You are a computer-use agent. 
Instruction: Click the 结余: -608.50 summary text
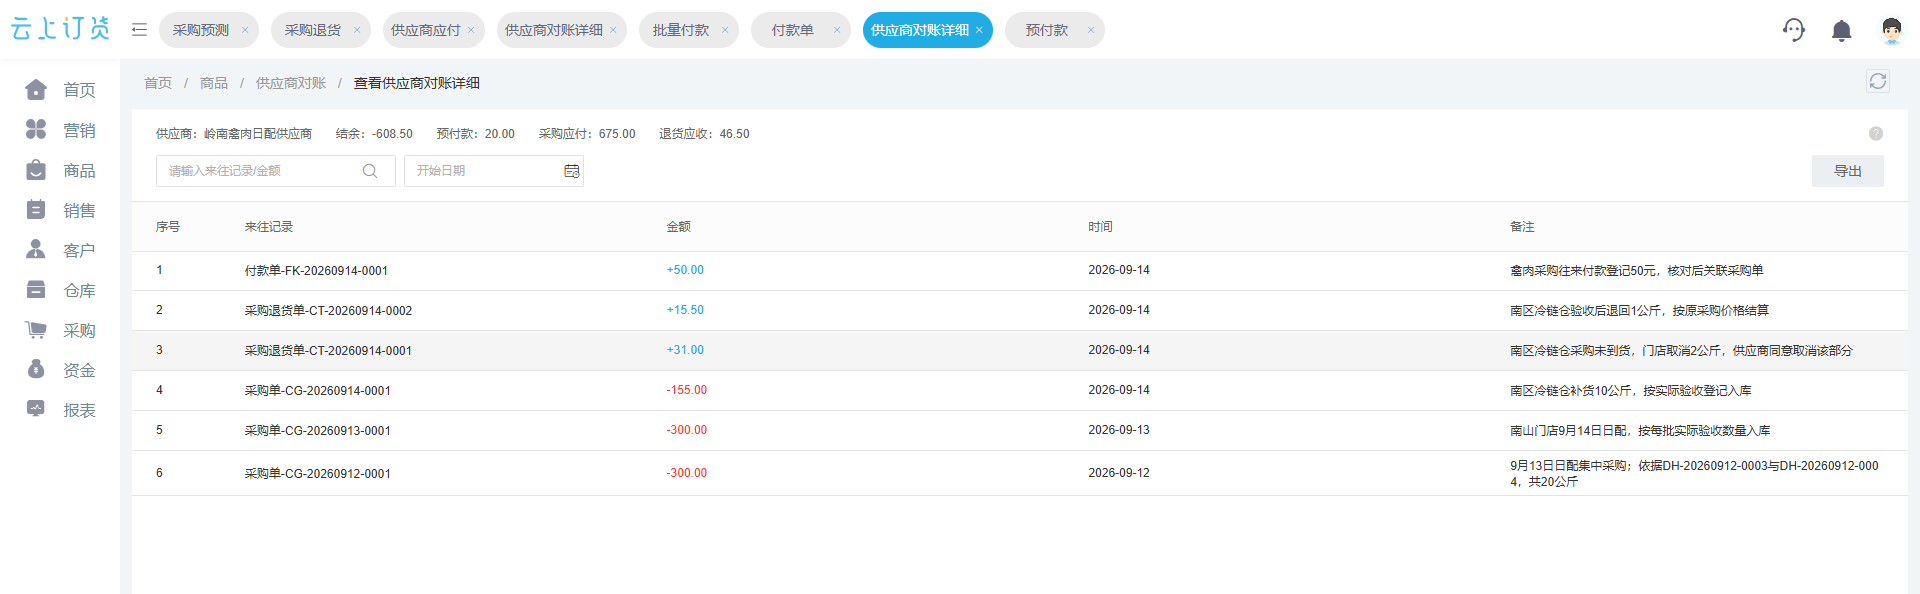tap(374, 134)
